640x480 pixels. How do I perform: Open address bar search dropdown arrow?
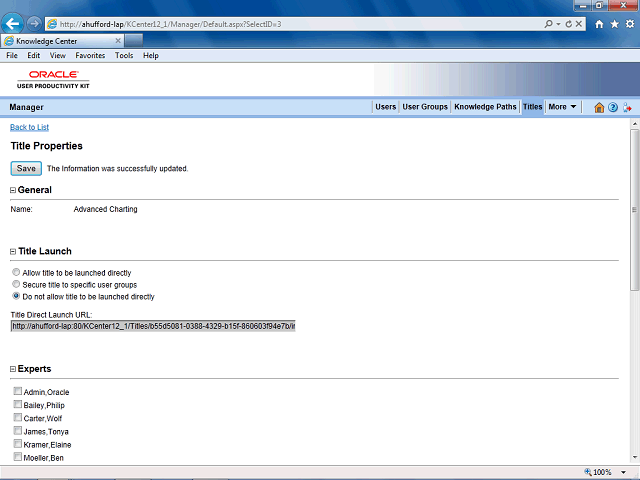pyautogui.click(x=558, y=24)
